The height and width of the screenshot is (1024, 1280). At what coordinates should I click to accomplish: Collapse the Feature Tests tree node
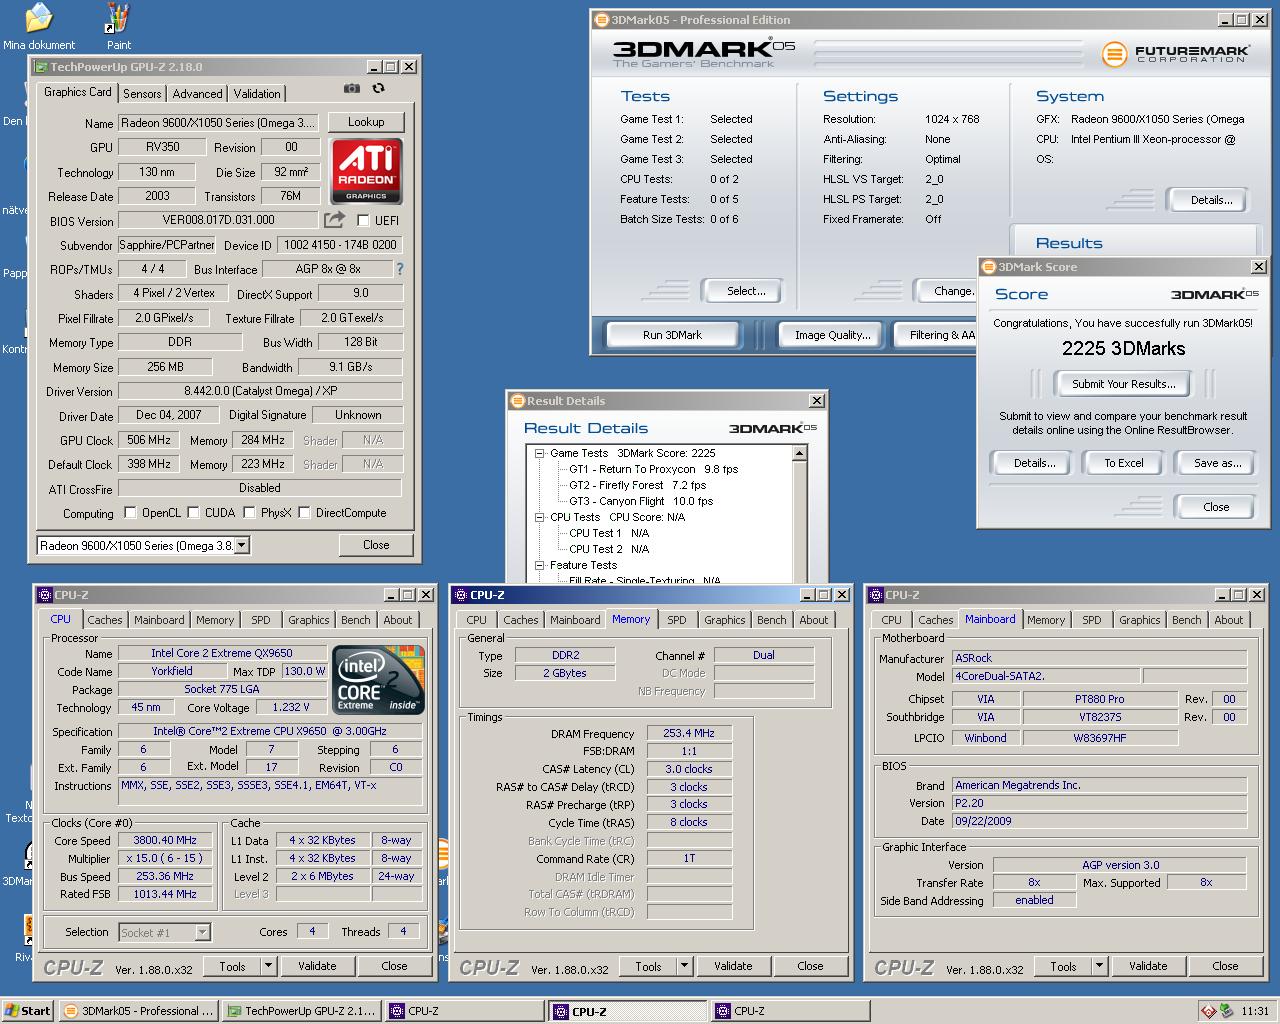(540, 565)
